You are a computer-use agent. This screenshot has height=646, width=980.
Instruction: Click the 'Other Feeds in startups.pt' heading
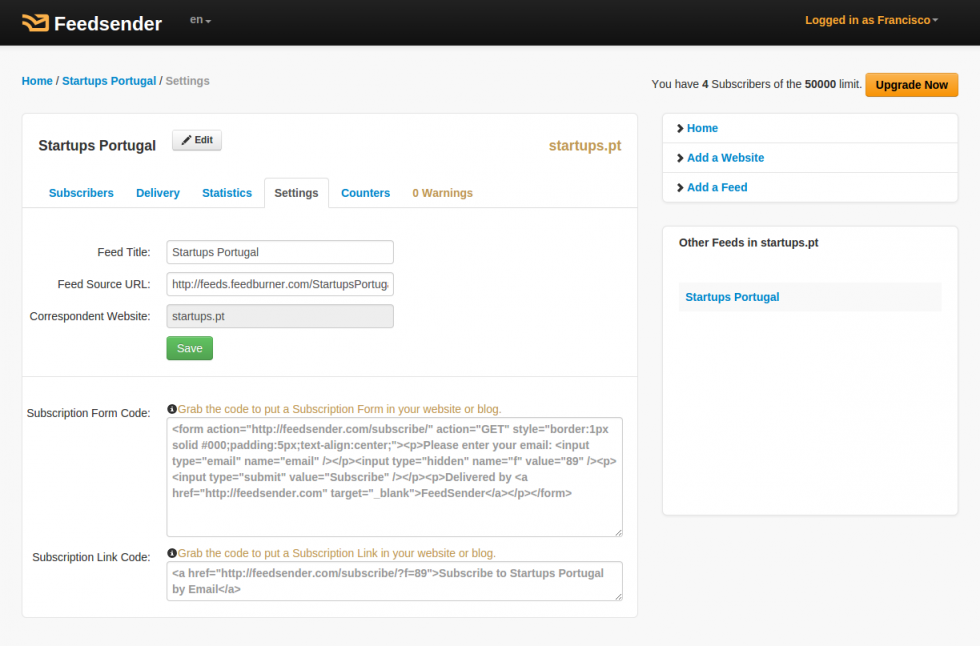pyautogui.click(x=749, y=242)
